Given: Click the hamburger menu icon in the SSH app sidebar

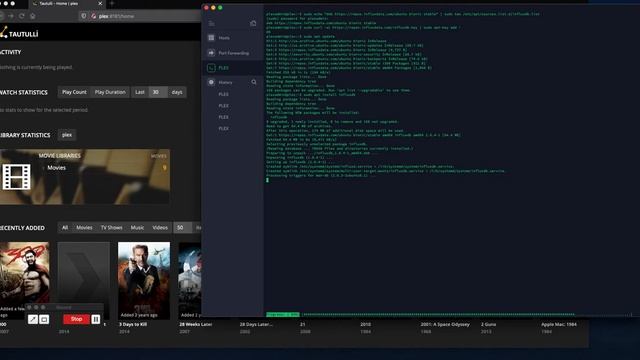Looking at the screenshot, I should coord(211,23).
